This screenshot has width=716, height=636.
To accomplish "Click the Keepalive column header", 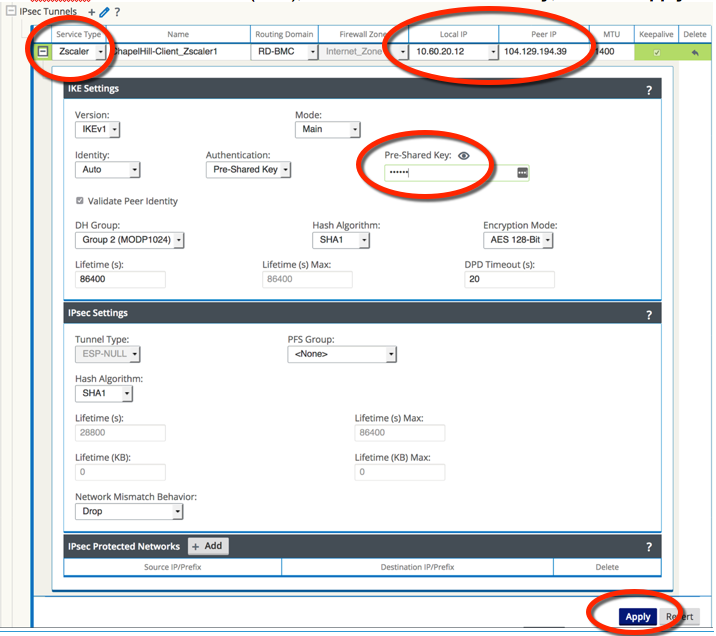I will tap(656, 34).
